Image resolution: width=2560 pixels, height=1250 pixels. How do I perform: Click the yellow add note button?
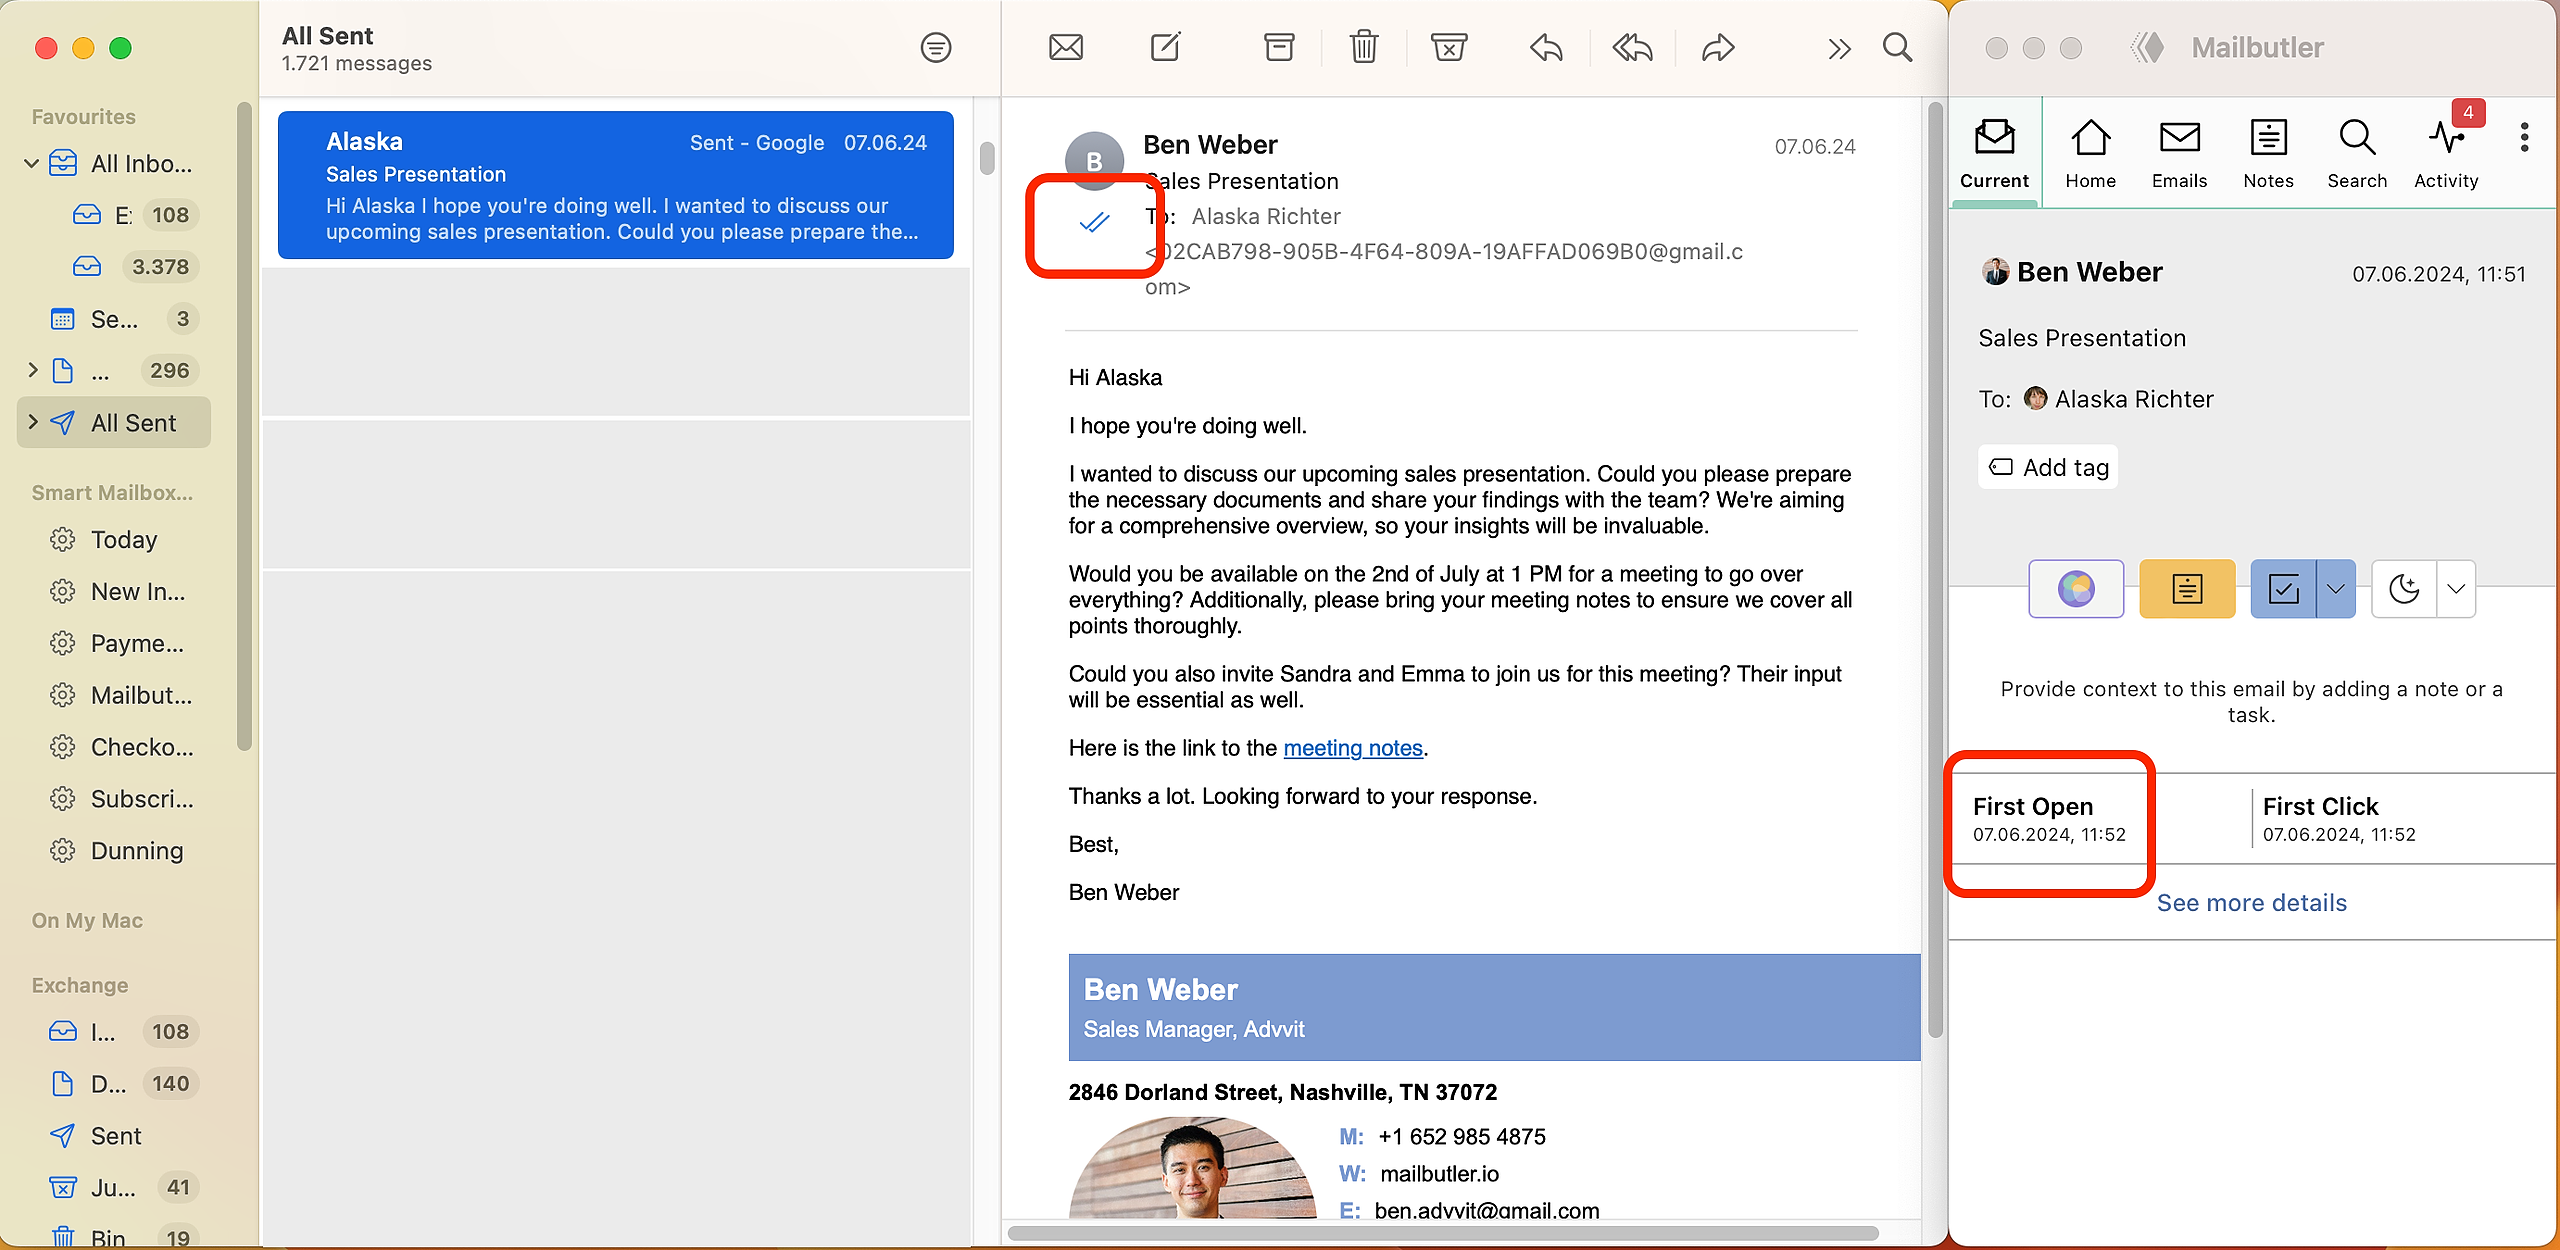tap(2187, 589)
